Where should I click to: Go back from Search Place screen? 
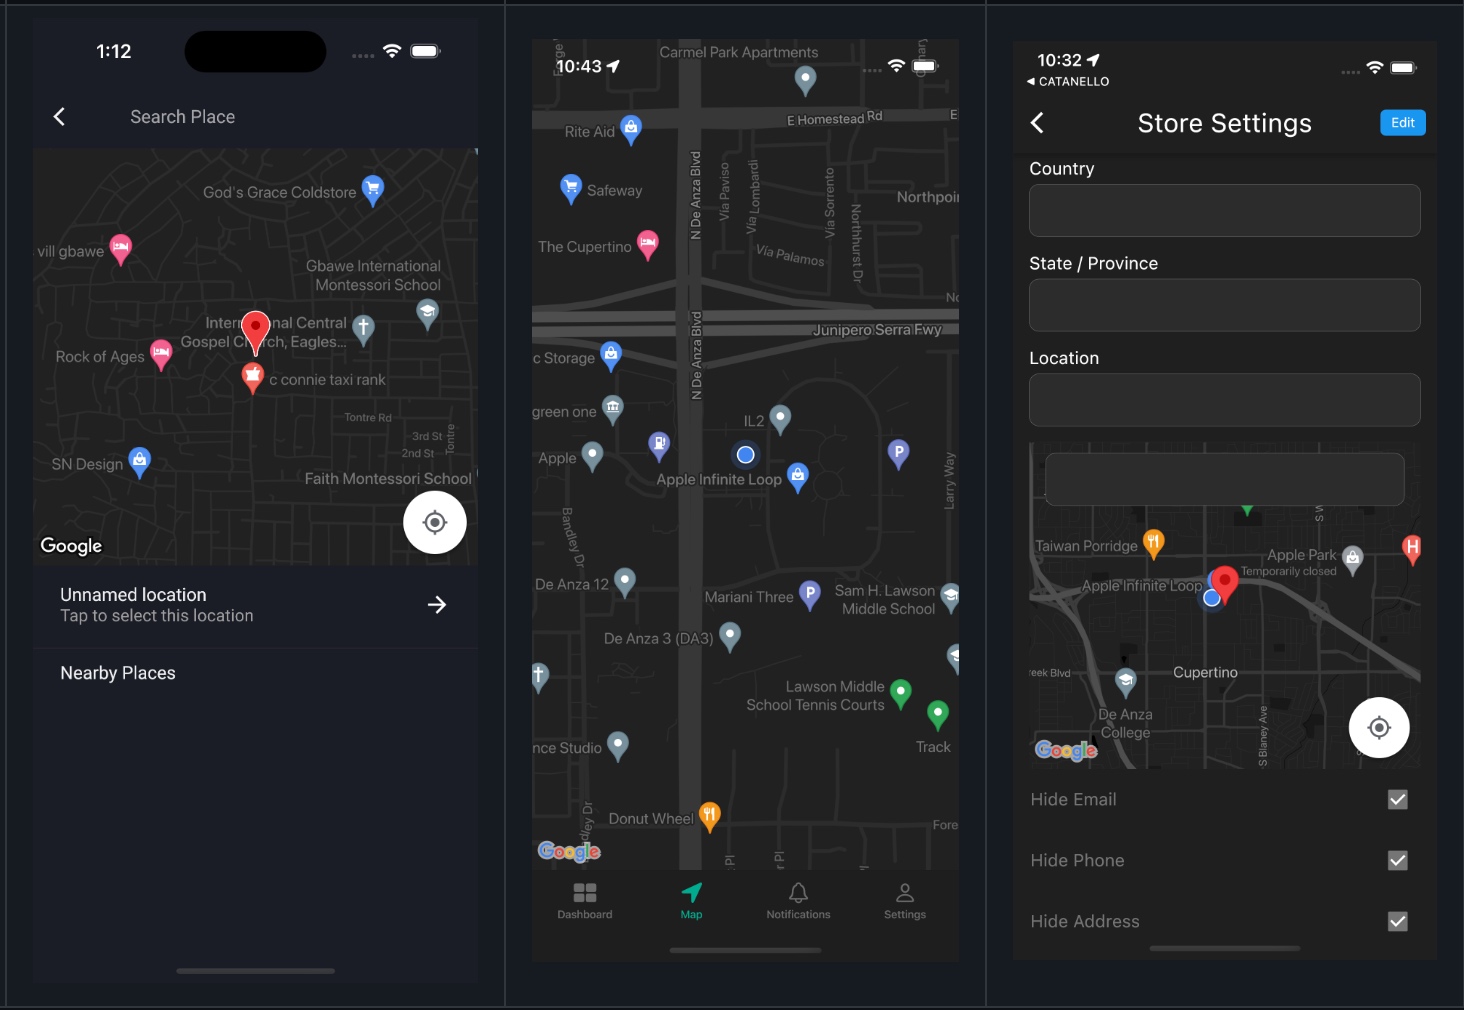tap(60, 117)
